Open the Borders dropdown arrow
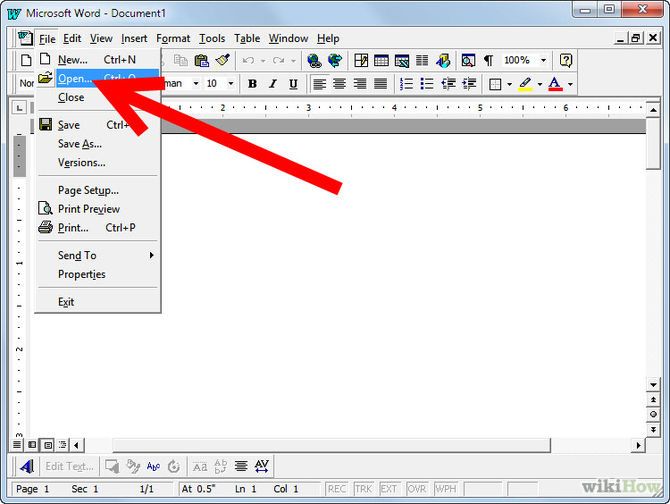The width and height of the screenshot is (670, 504). [x=509, y=84]
